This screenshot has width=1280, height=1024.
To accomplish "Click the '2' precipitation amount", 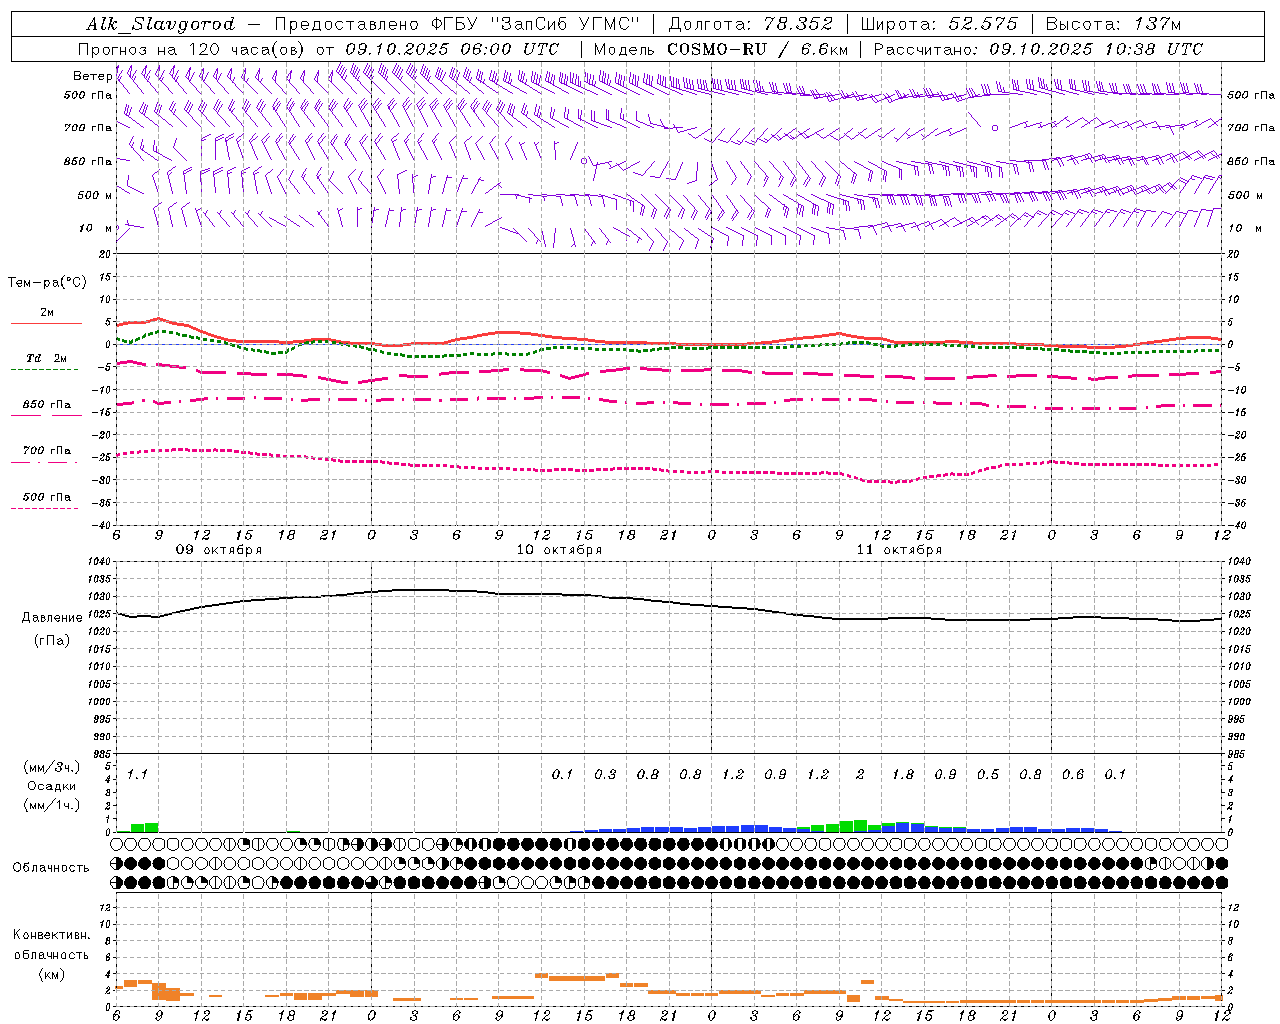I will coord(860,774).
